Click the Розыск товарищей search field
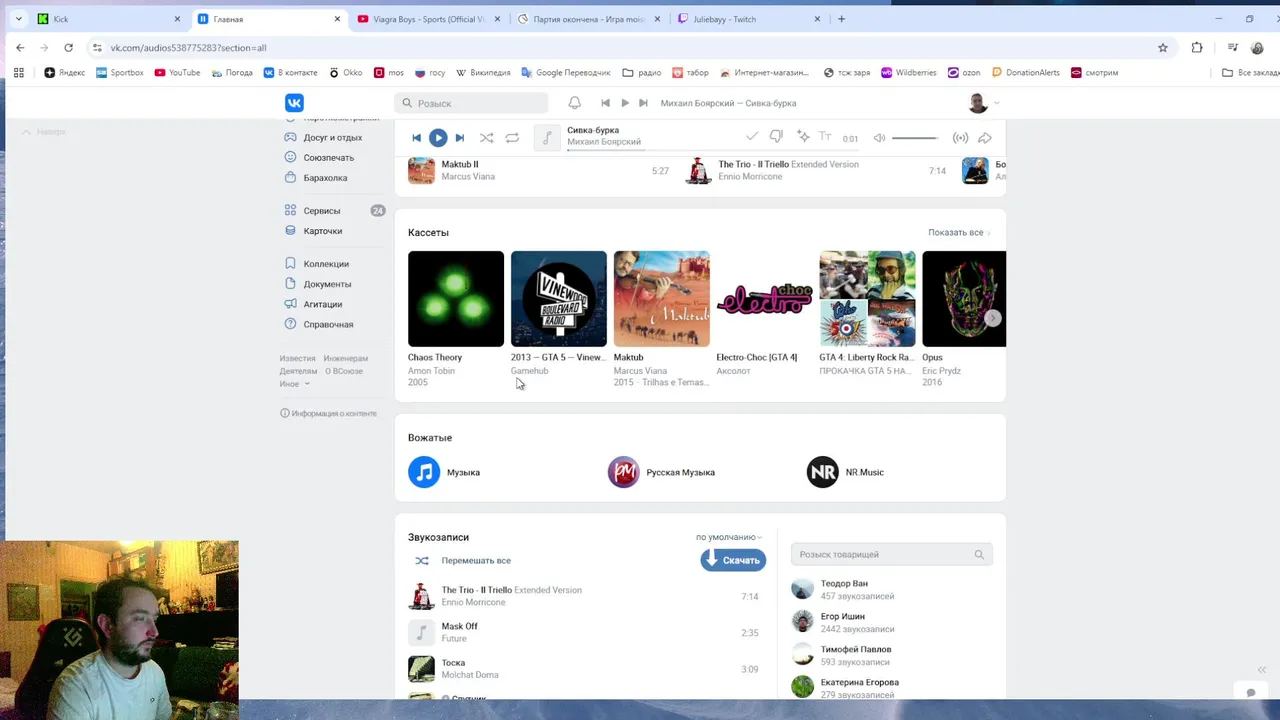The image size is (1280, 720). [x=892, y=554]
